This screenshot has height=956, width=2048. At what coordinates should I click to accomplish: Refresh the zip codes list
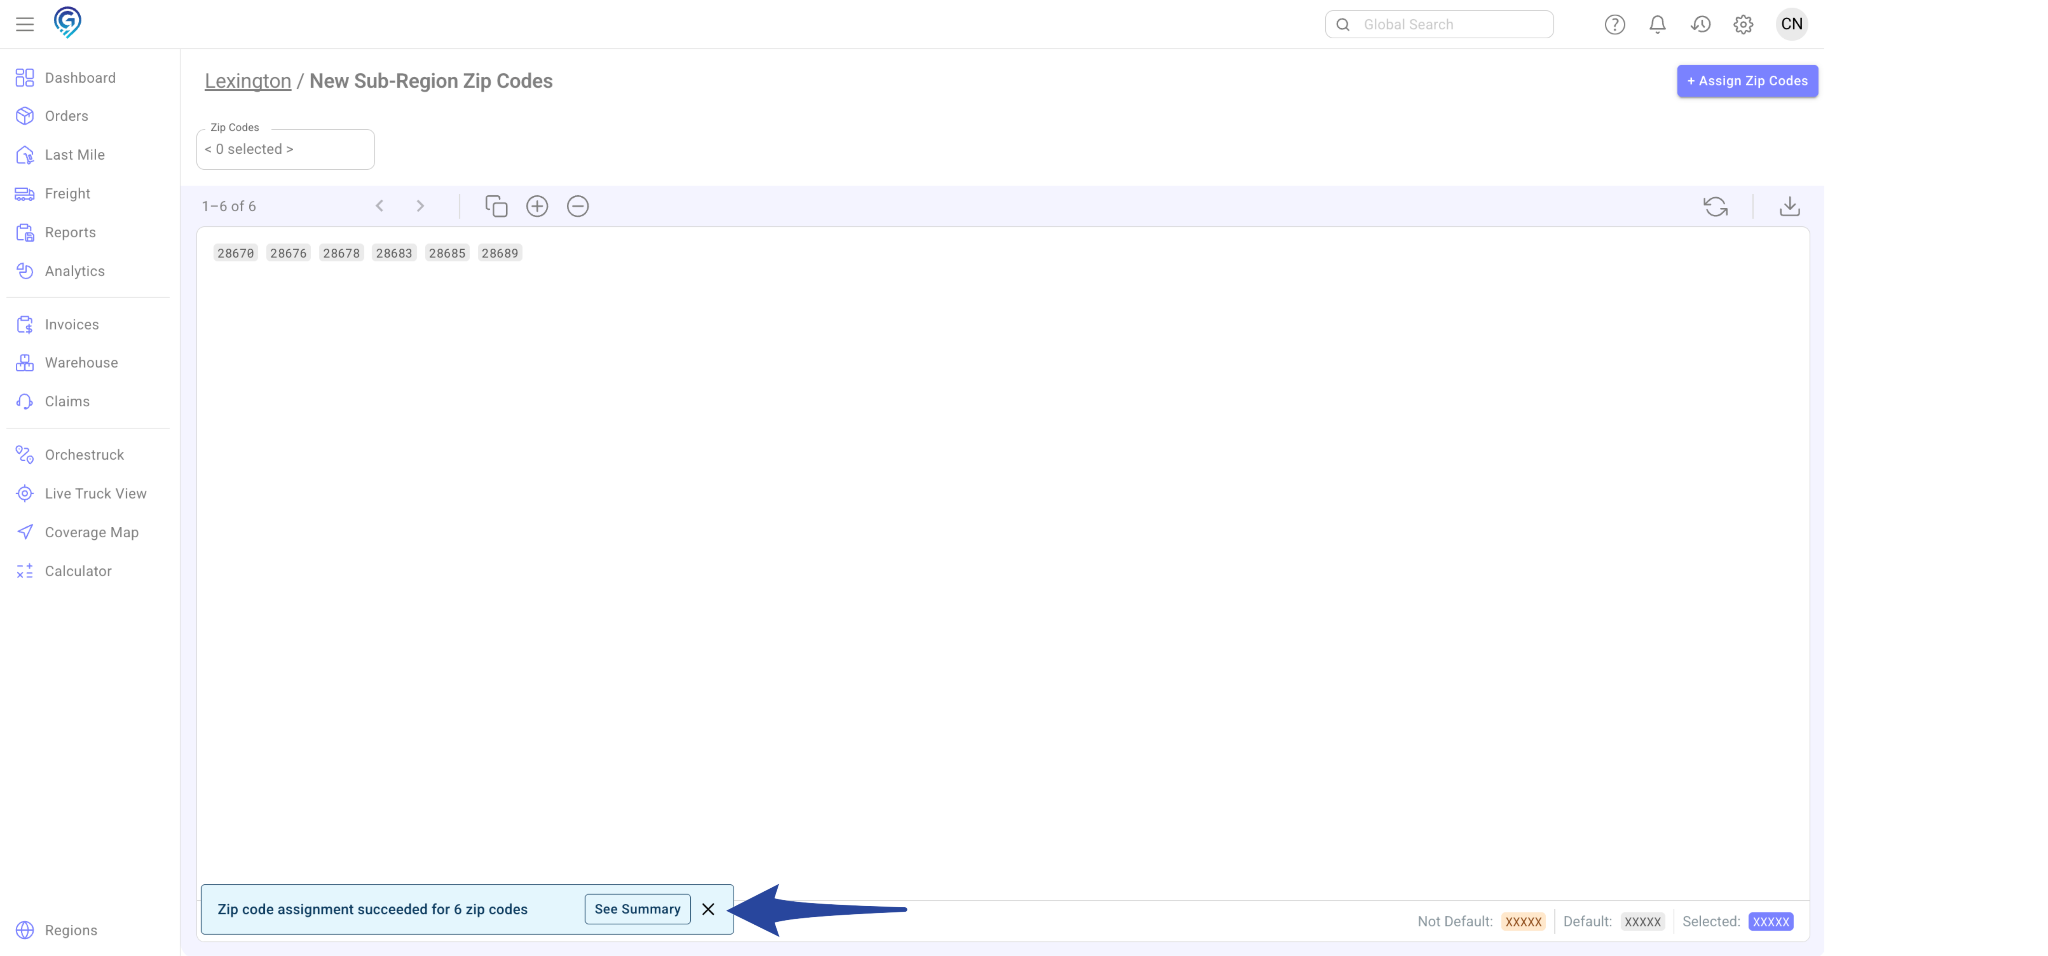coord(1715,206)
